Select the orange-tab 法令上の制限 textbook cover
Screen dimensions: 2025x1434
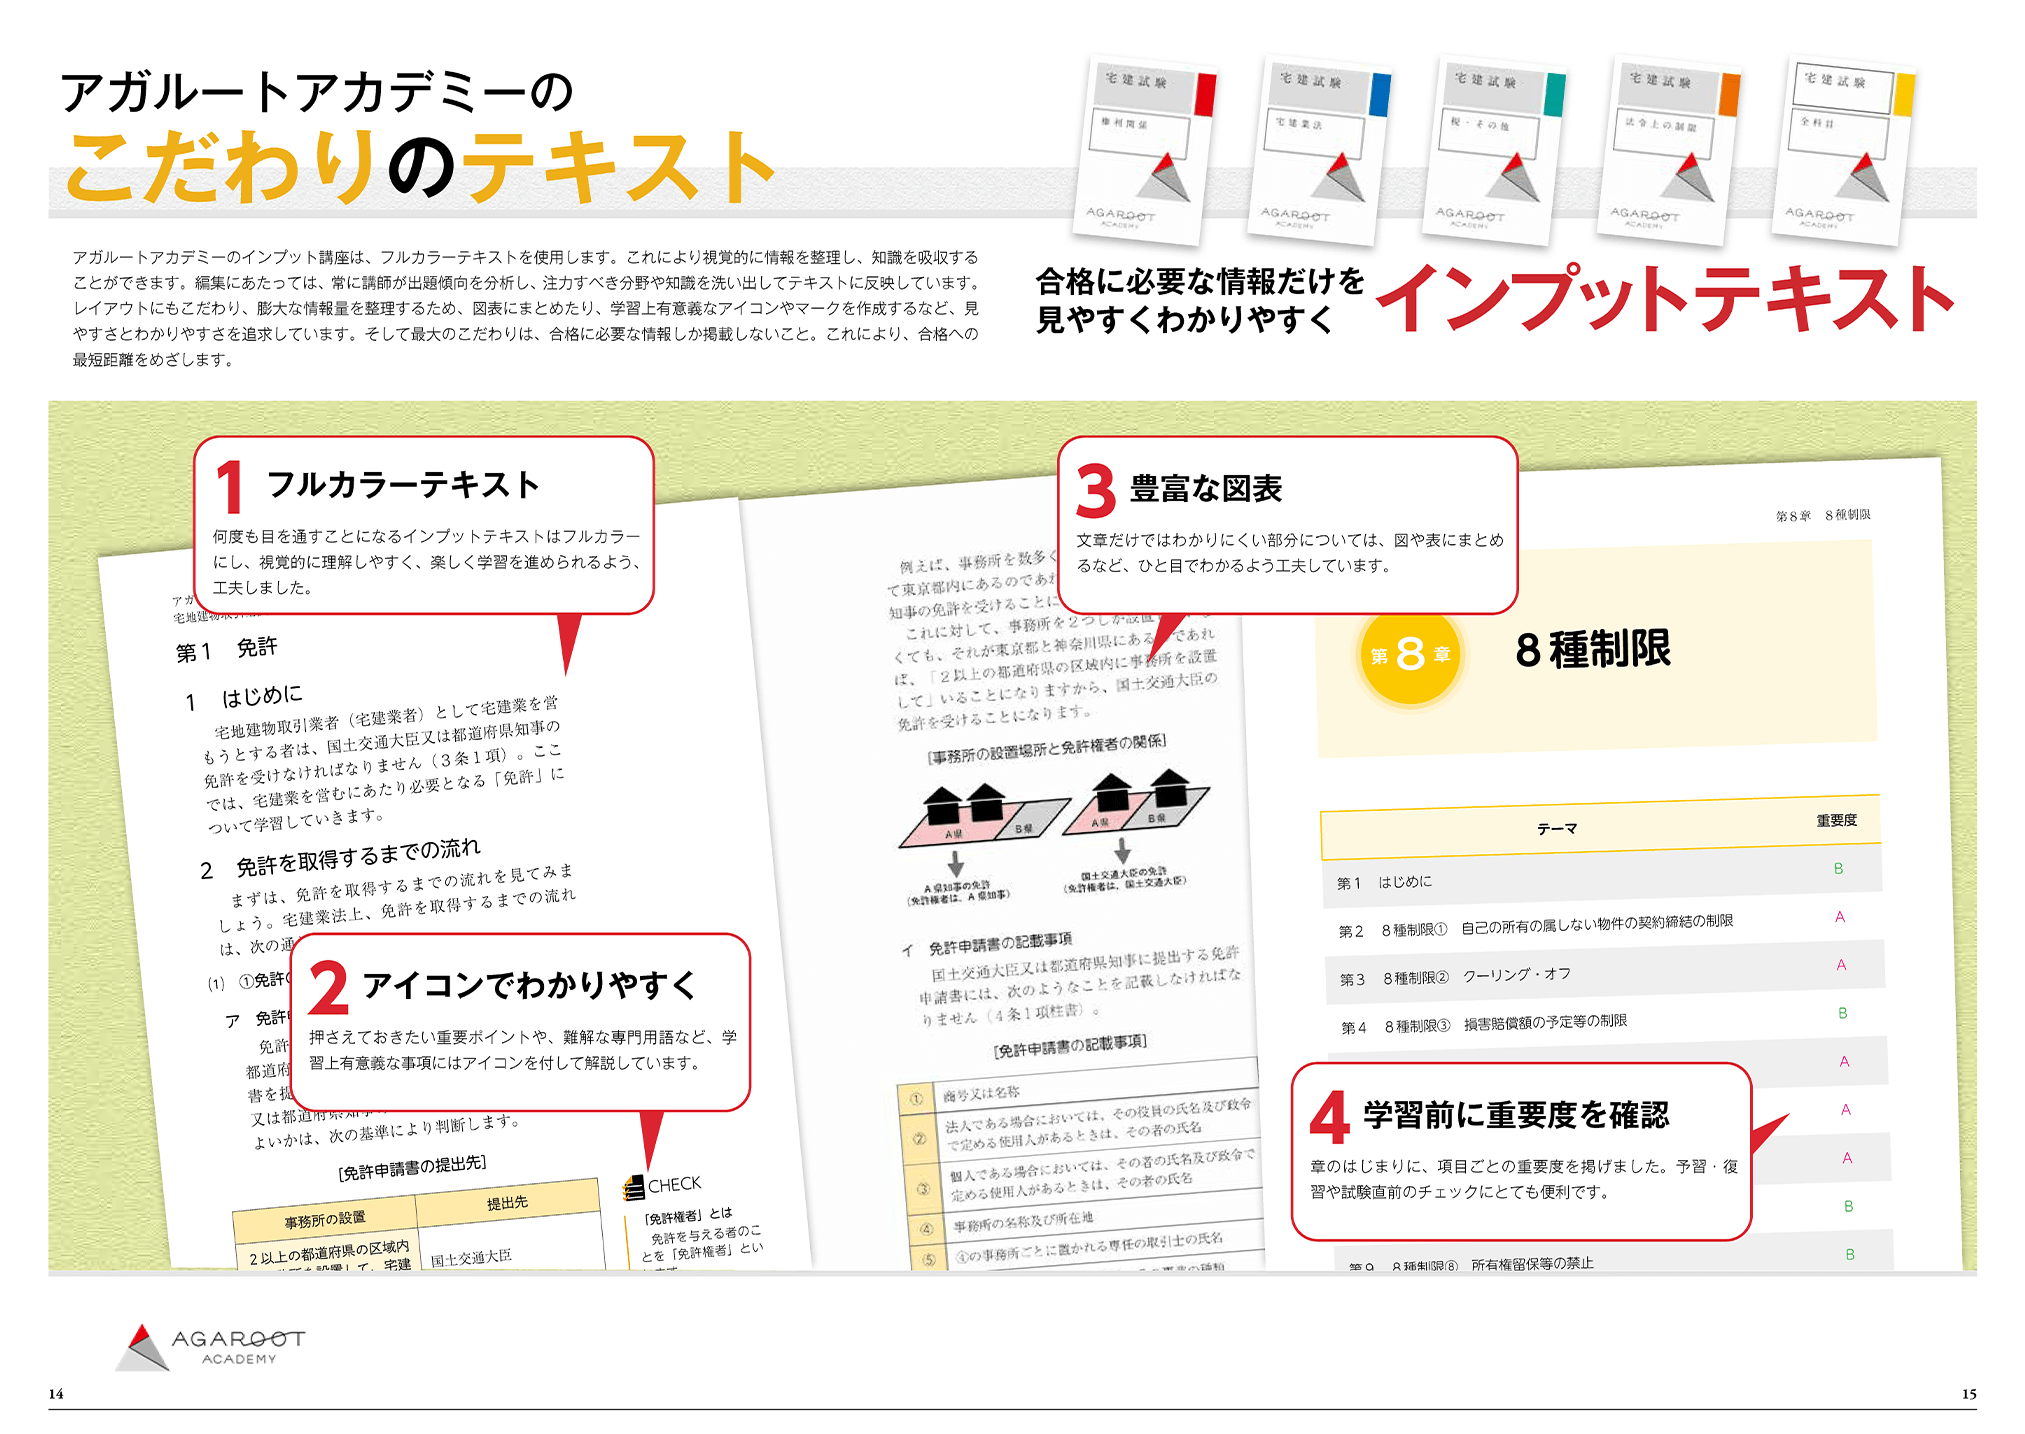(x=1668, y=150)
